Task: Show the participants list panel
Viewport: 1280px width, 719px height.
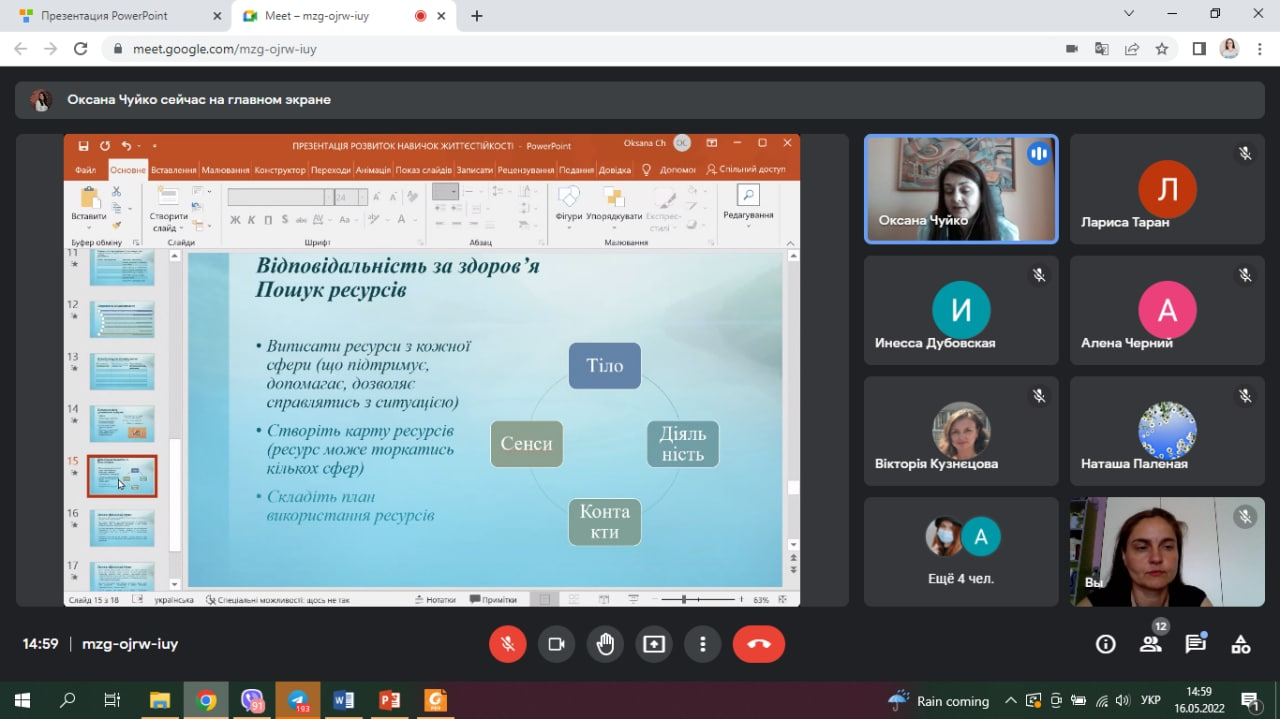Action: [x=1151, y=644]
